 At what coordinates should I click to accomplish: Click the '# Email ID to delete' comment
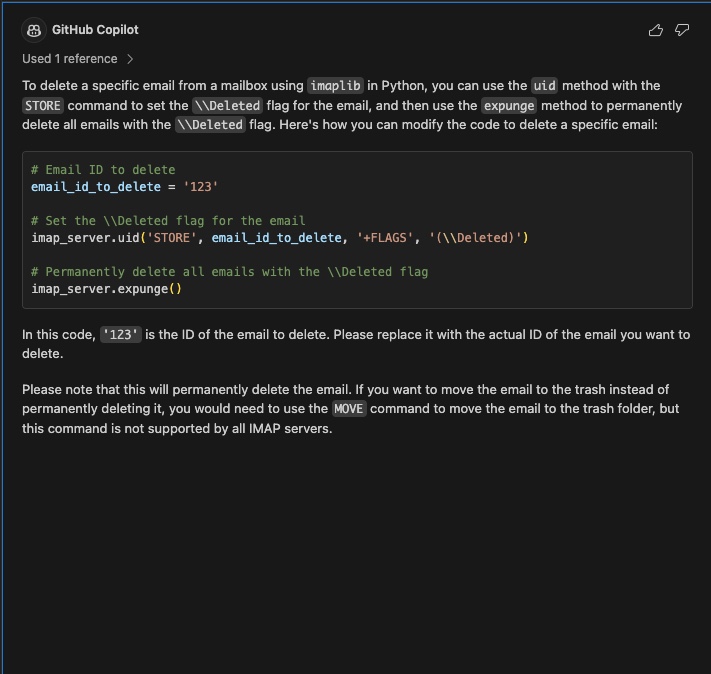click(x=103, y=170)
